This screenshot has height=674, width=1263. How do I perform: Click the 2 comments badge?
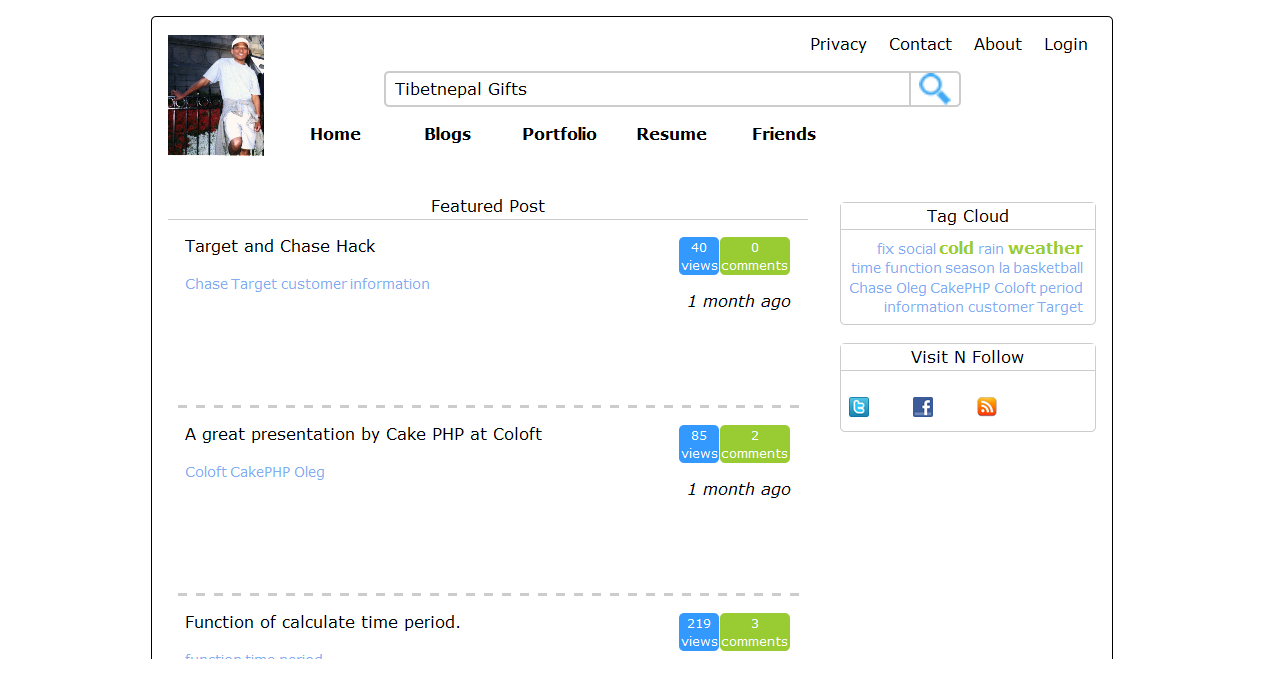coord(755,444)
